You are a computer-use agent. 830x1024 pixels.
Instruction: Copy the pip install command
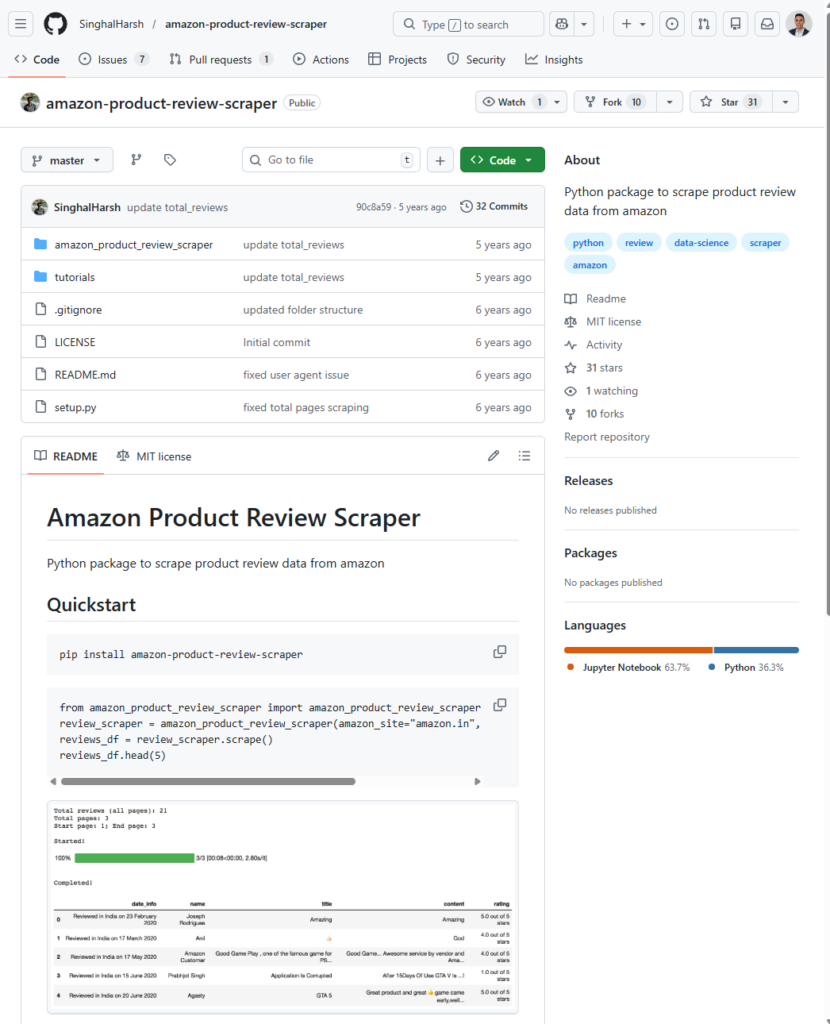point(499,651)
